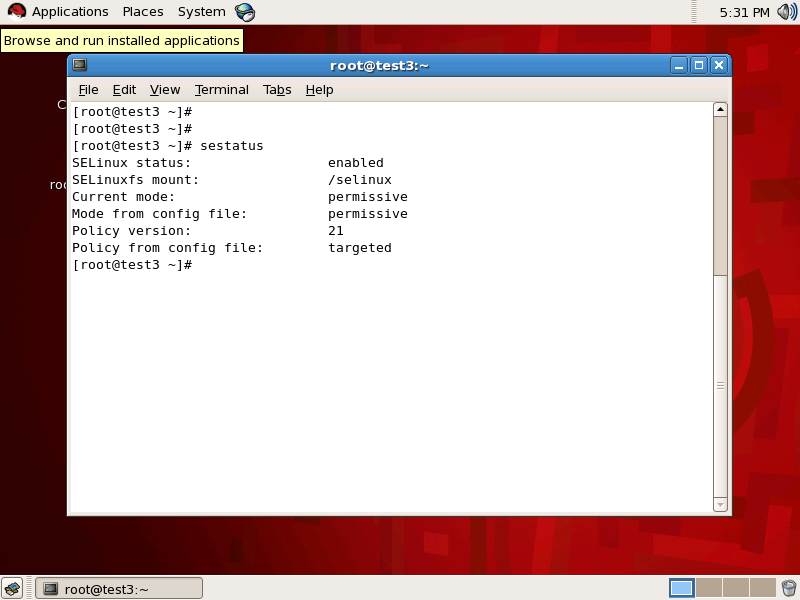This screenshot has width=800, height=600.
Task: Switch to the first workspace
Action: [681, 588]
